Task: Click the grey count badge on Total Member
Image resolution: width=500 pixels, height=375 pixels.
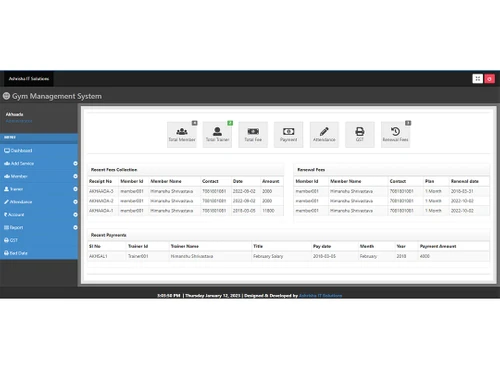Action: click(x=195, y=123)
